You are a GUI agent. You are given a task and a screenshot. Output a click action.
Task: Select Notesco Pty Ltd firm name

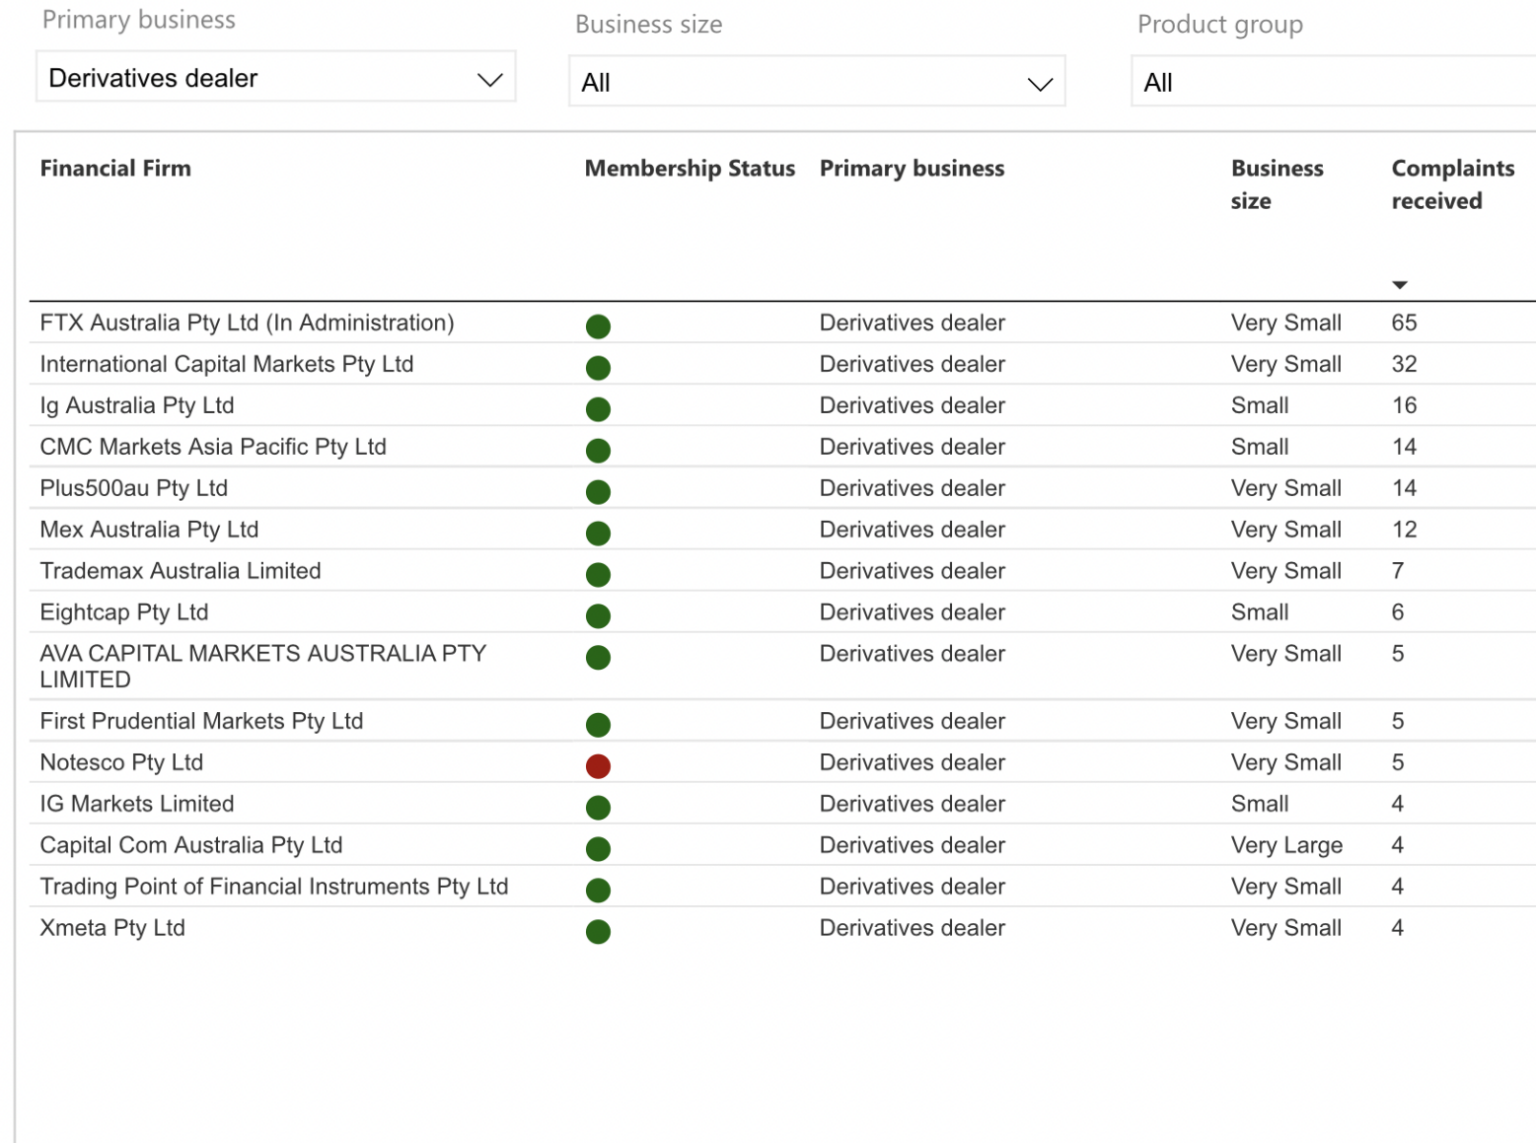121,762
